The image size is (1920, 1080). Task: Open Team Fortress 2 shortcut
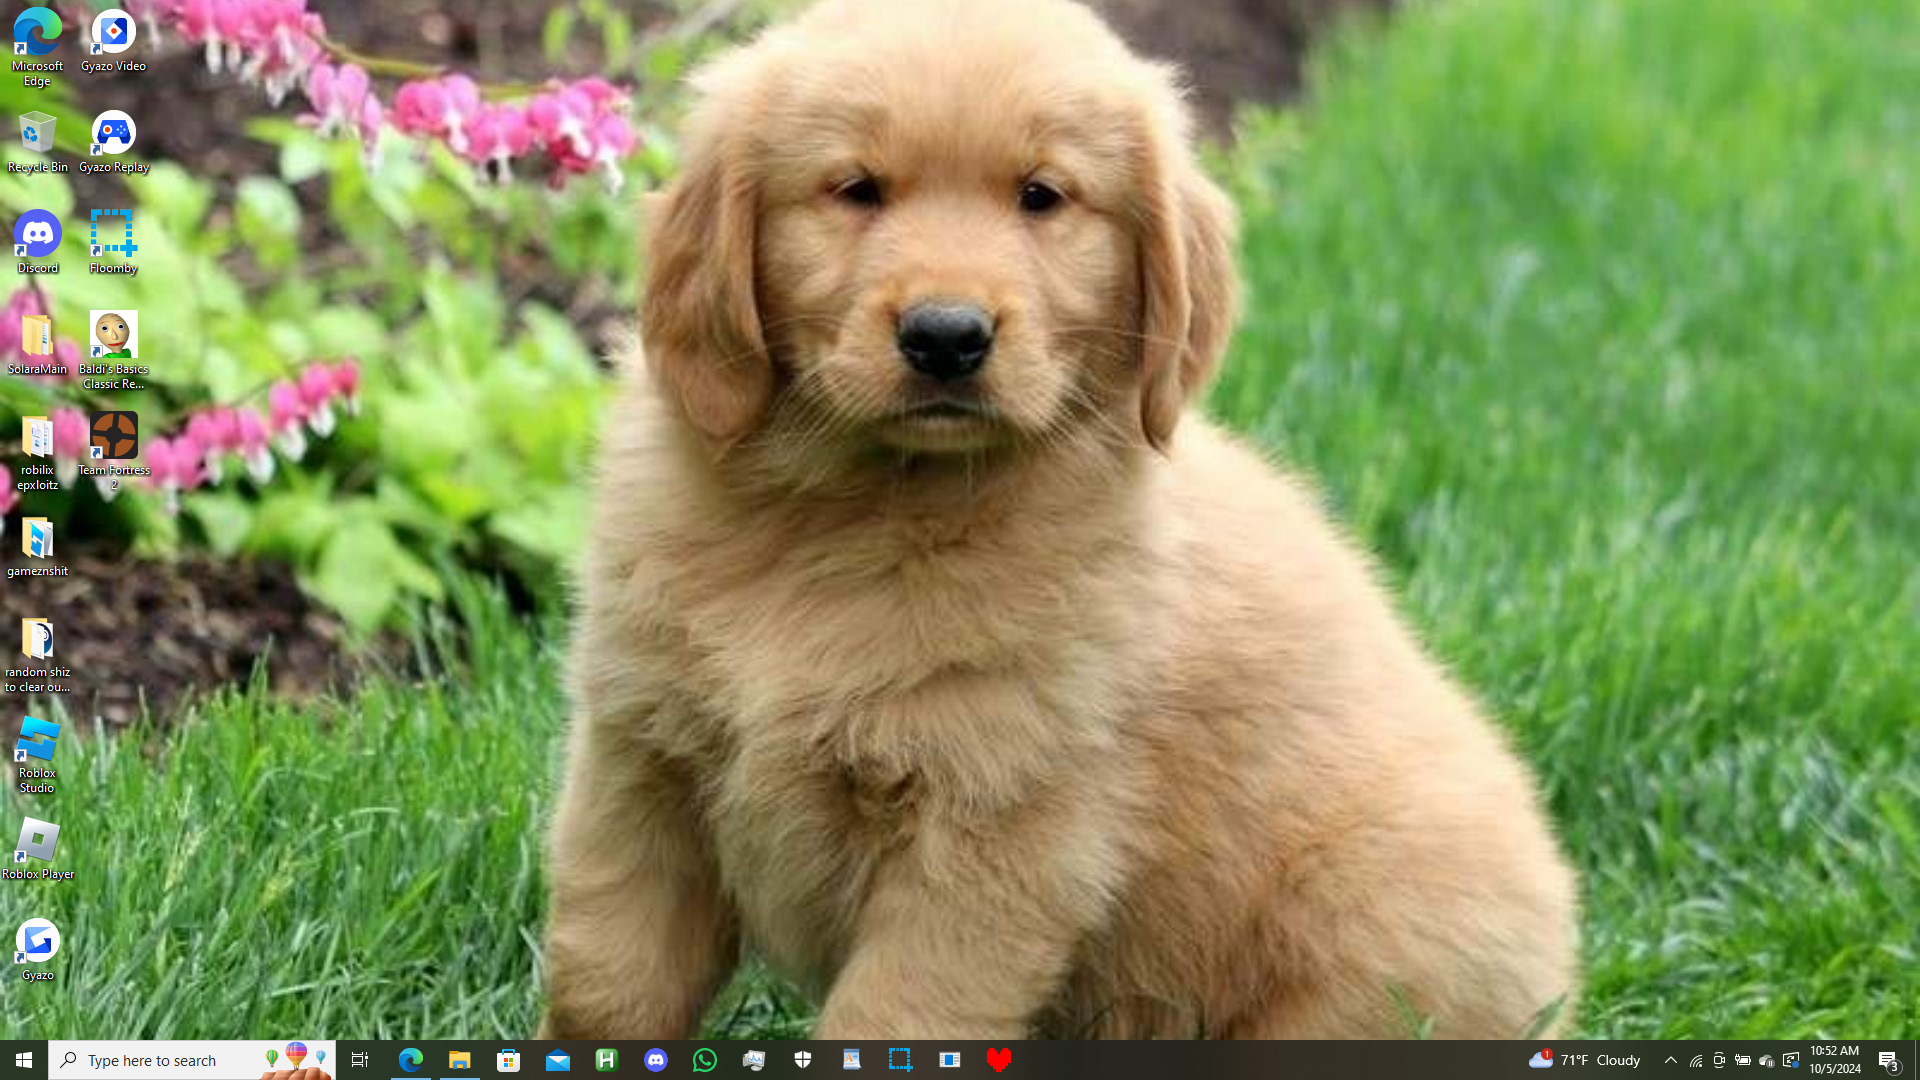pyautogui.click(x=113, y=445)
